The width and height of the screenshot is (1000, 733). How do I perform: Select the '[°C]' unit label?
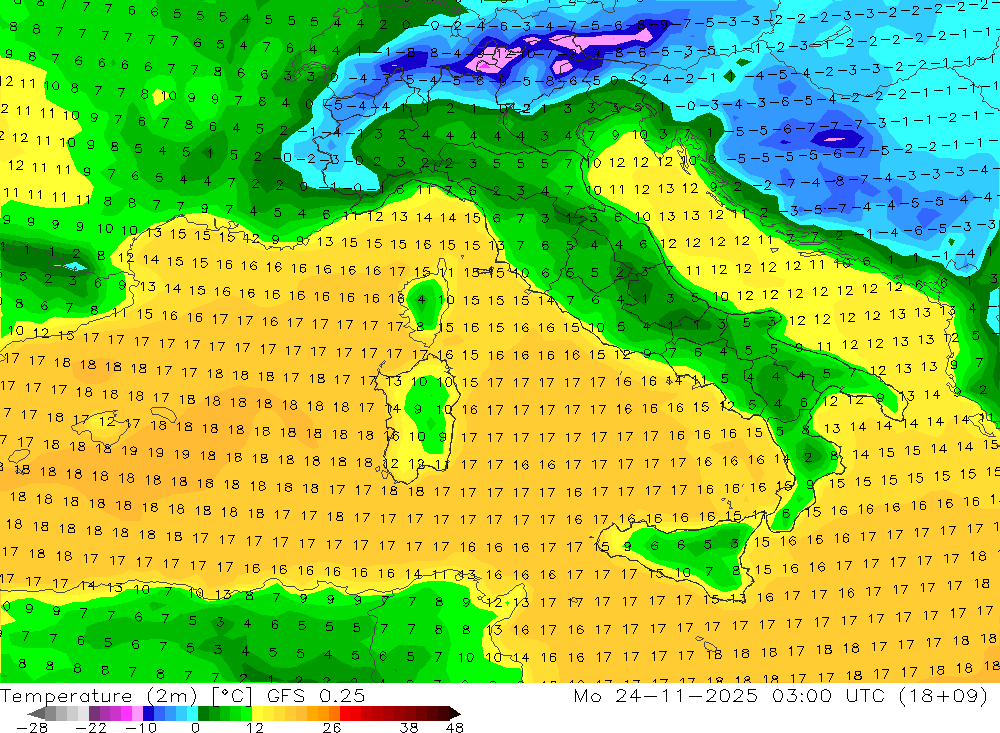(232, 696)
